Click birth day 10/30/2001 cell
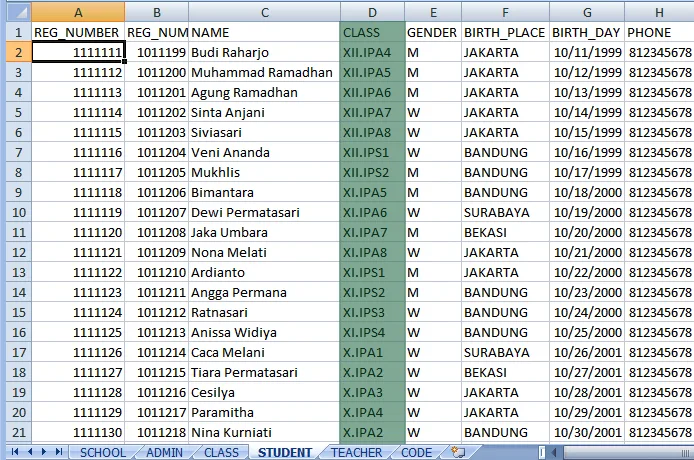Image resolution: width=694 pixels, height=460 pixels. pos(587,432)
